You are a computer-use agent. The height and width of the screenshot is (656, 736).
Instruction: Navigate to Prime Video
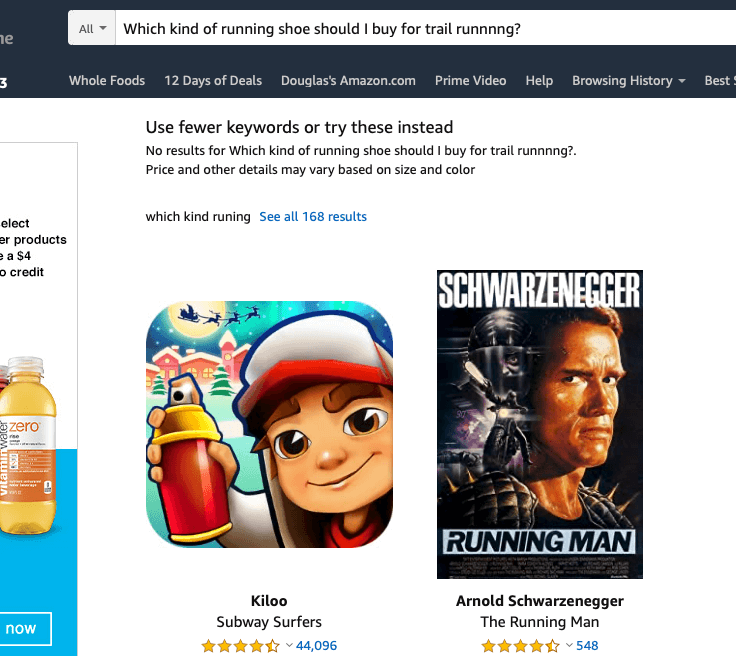pyautogui.click(x=470, y=81)
